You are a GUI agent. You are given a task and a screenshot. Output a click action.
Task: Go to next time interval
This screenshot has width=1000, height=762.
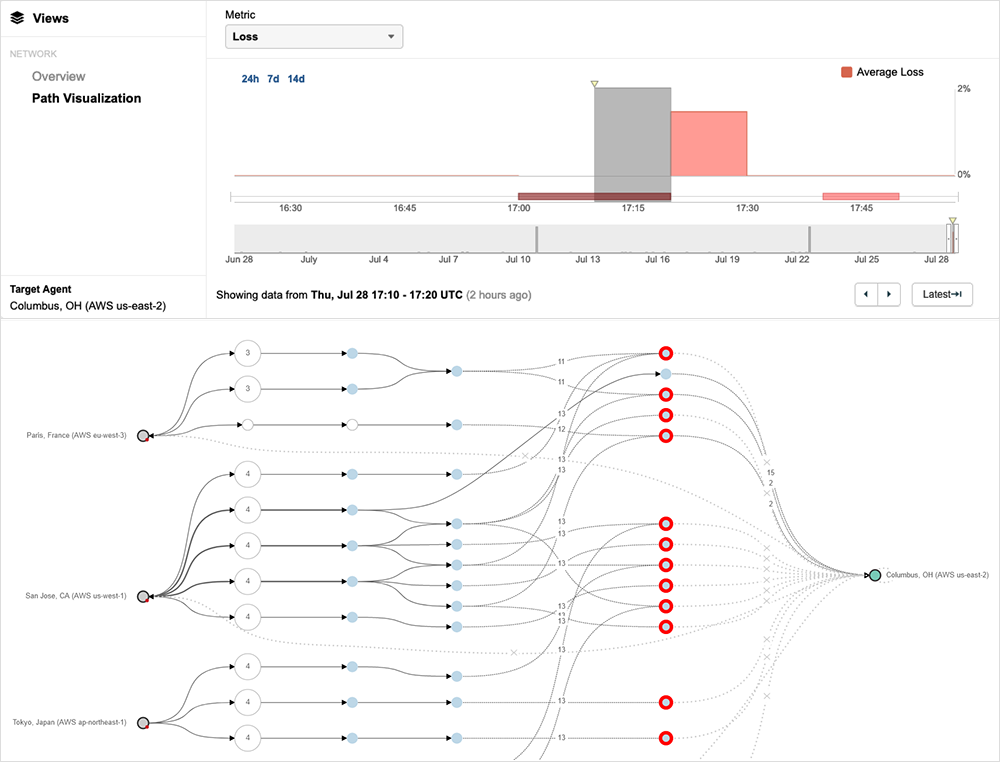pos(888,295)
